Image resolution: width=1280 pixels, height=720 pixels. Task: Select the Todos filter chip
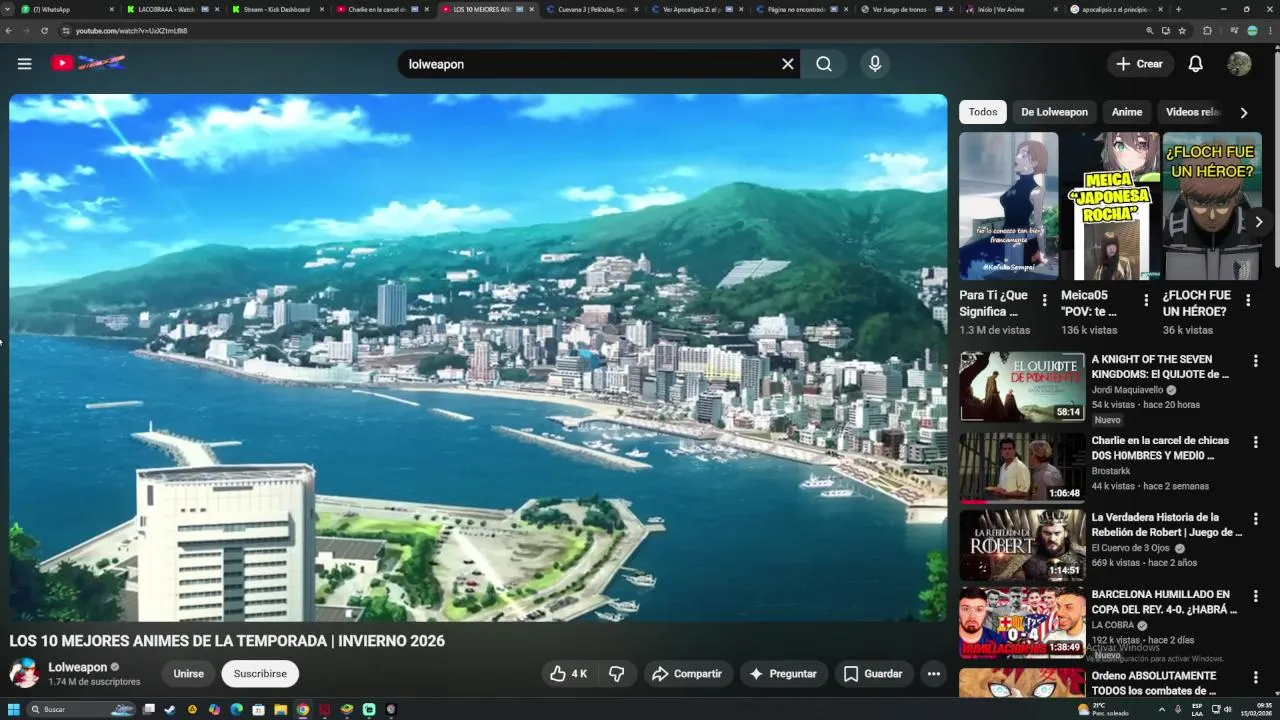[983, 112]
